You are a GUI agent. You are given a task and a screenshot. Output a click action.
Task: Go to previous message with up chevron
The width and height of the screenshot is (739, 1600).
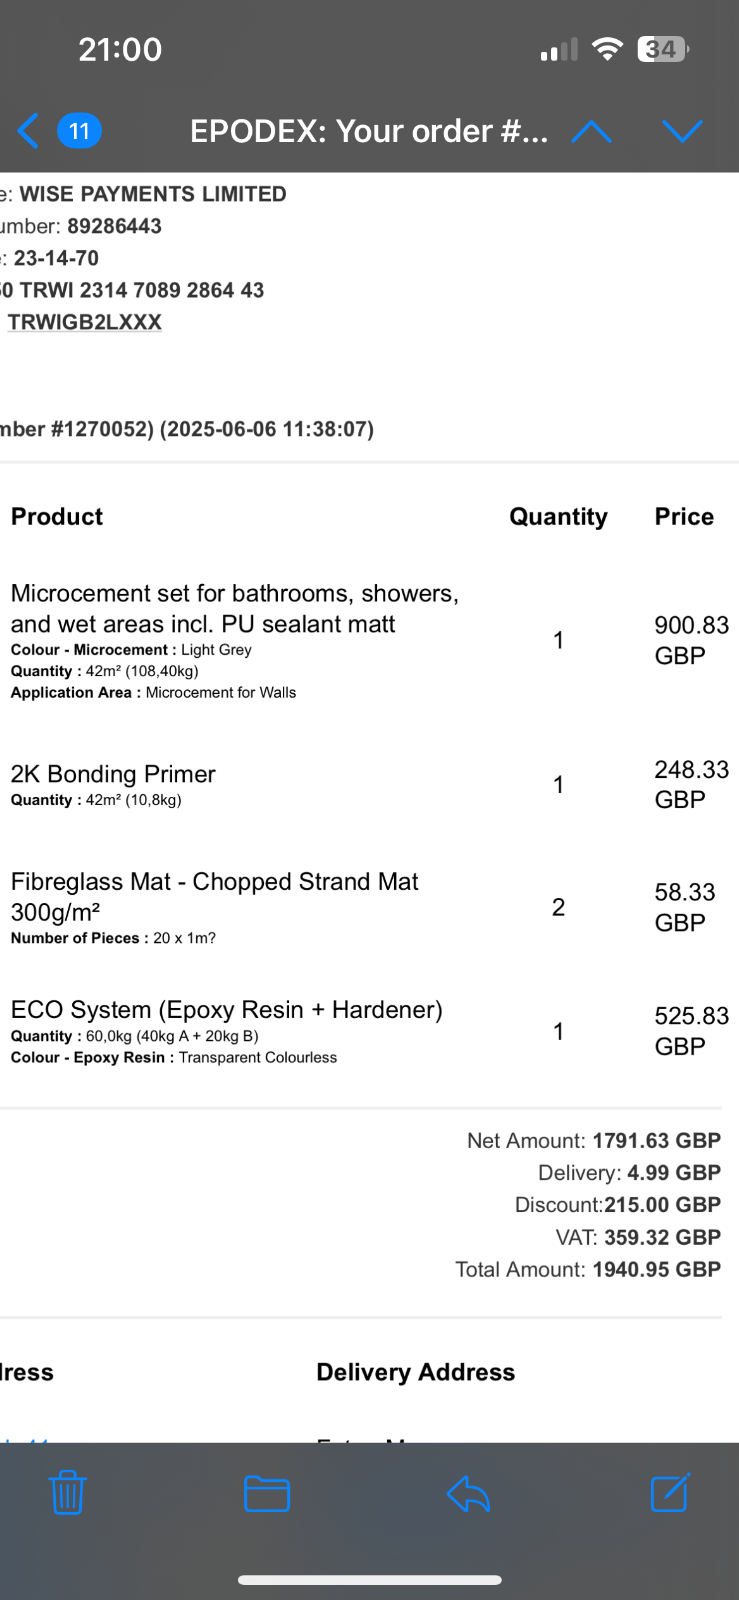click(591, 131)
